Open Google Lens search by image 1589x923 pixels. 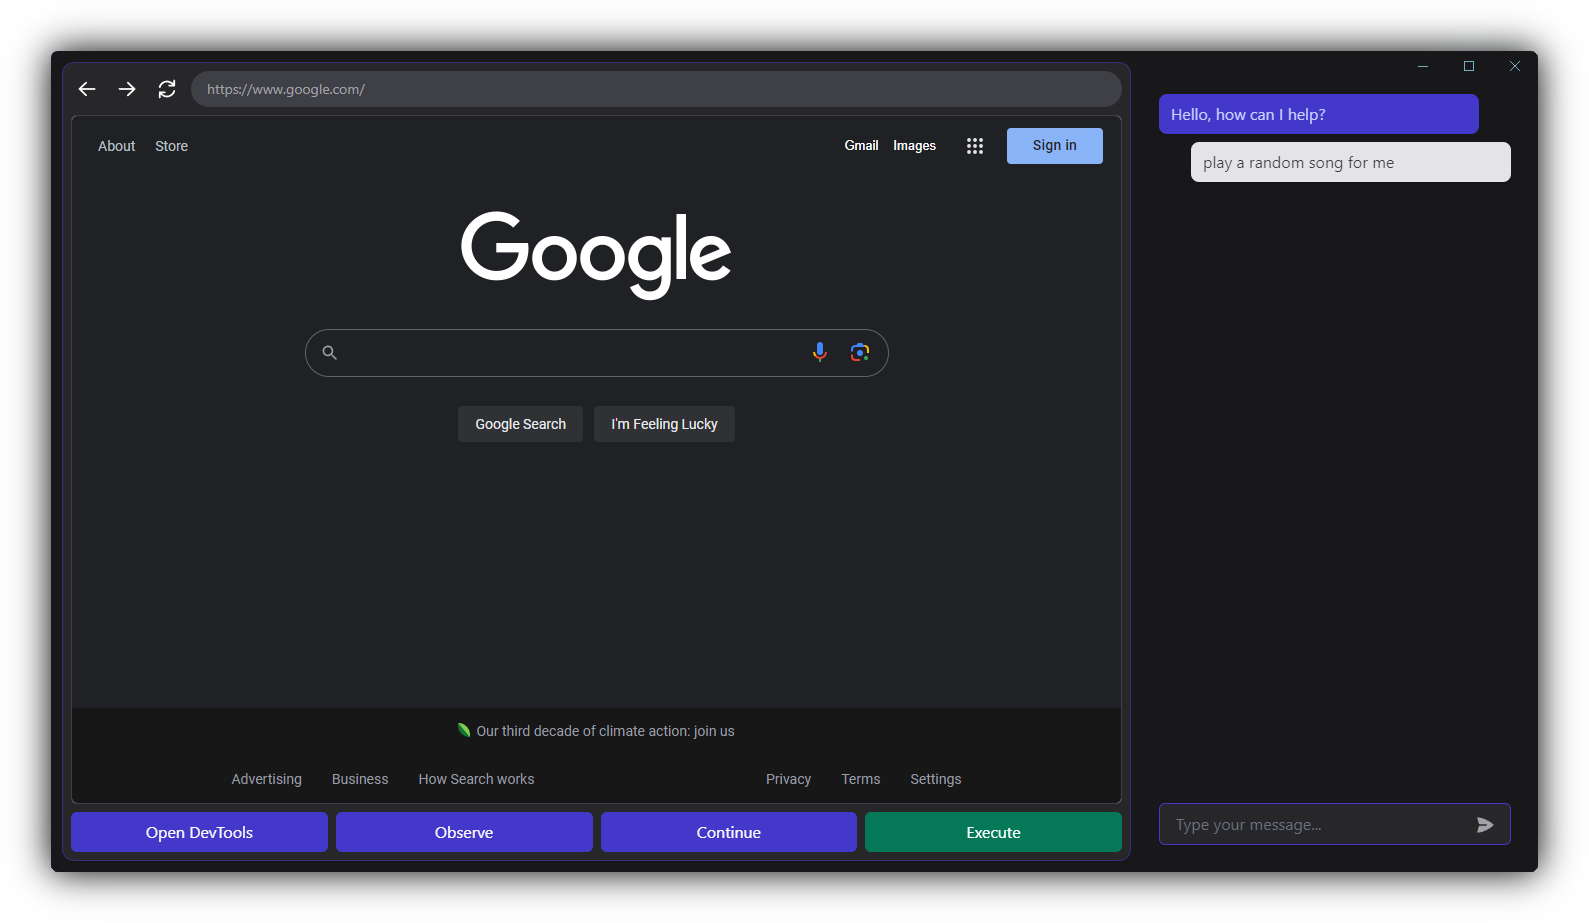coord(860,352)
